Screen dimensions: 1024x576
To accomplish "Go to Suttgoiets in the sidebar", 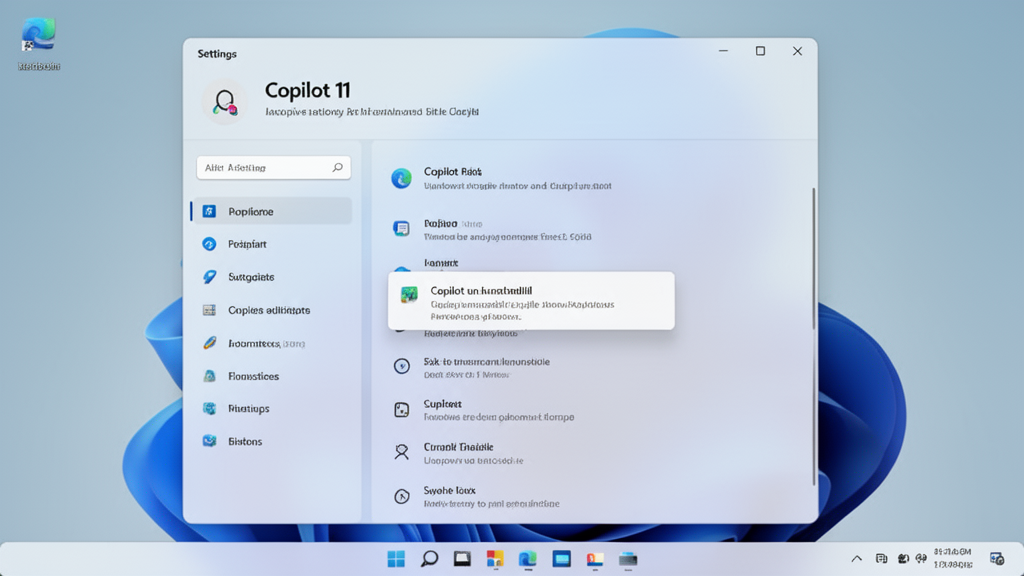I will point(272,277).
